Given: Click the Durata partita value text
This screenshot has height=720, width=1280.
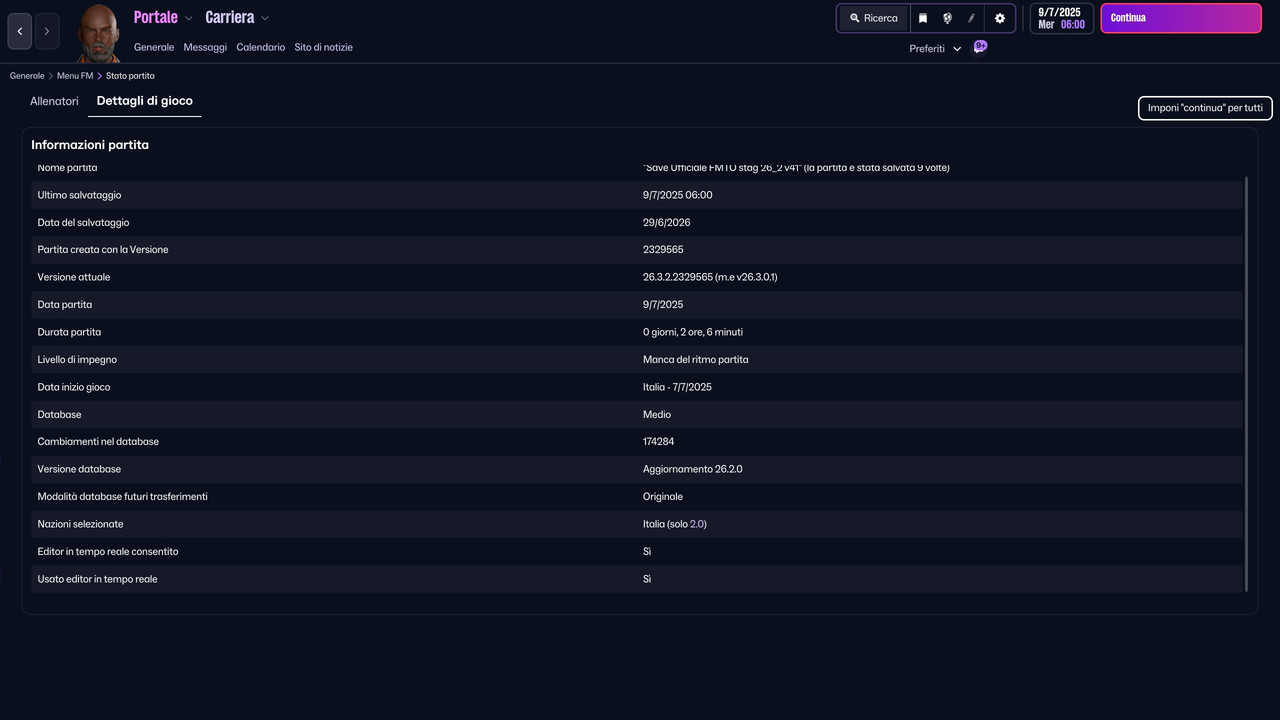Looking at the screenshot, I should click(693, 332).
